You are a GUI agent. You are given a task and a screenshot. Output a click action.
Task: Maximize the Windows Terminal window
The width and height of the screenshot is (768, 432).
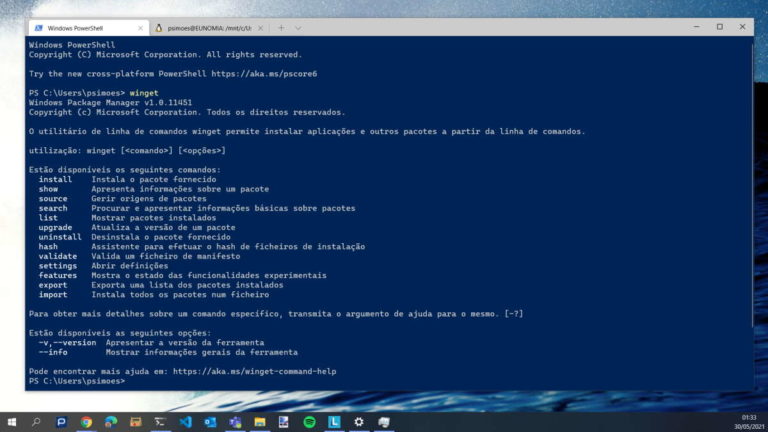[x=719, y=27]
